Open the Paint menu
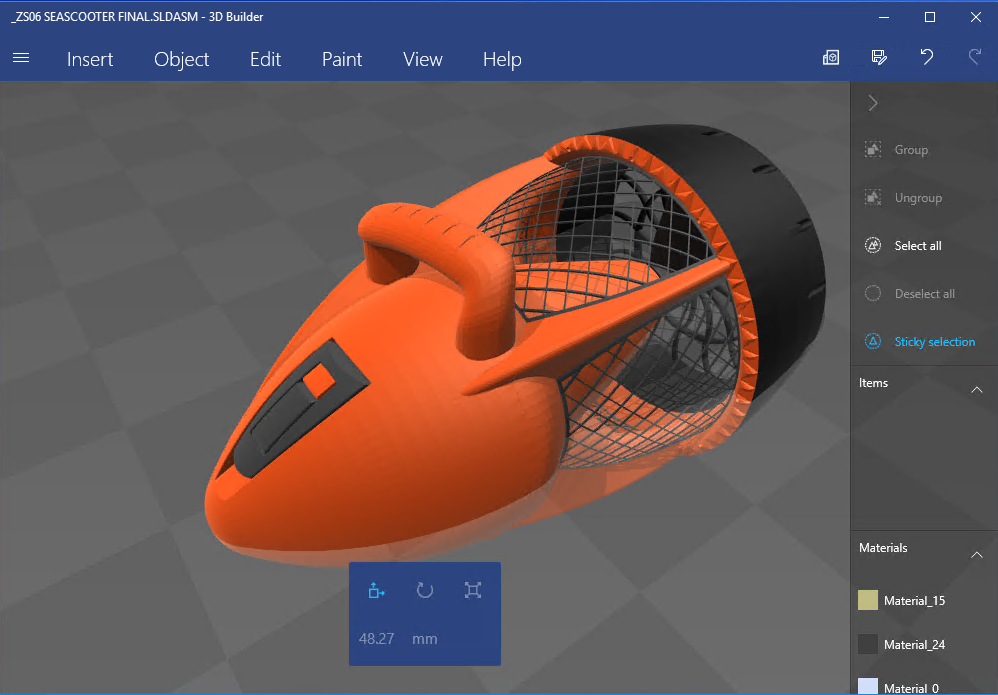998x695 pixels. (x=342, y=59)
